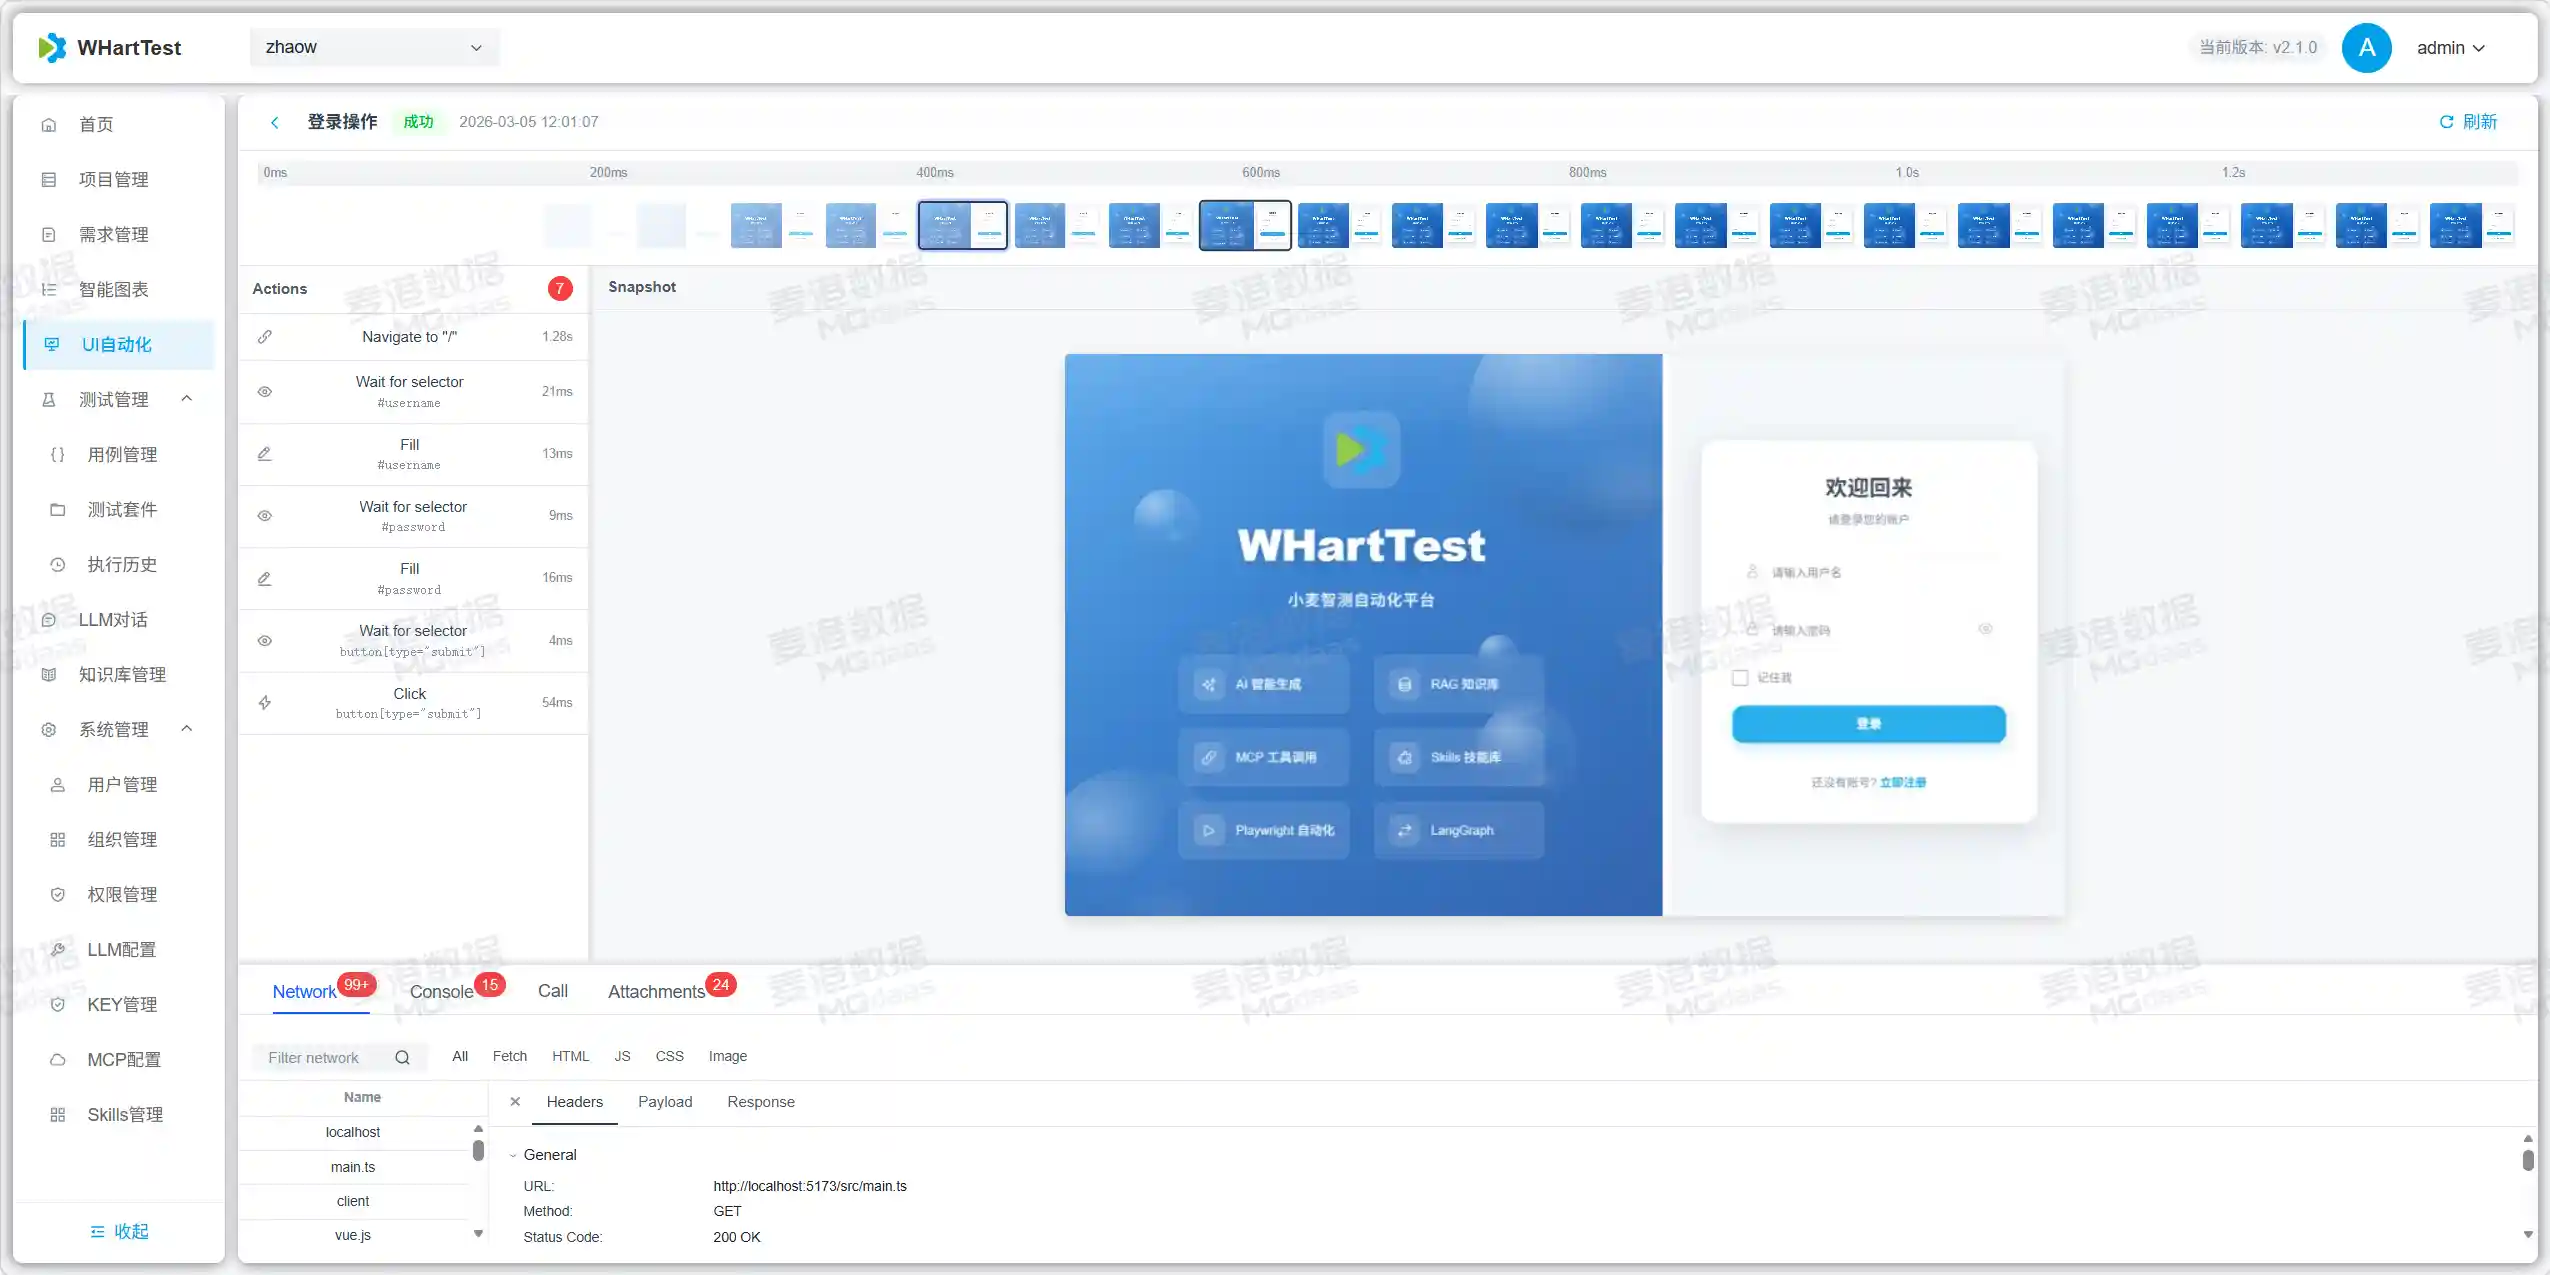2550x1275 pixels.
Task: Click the admin avatar icon
Action: [2366, 48]
